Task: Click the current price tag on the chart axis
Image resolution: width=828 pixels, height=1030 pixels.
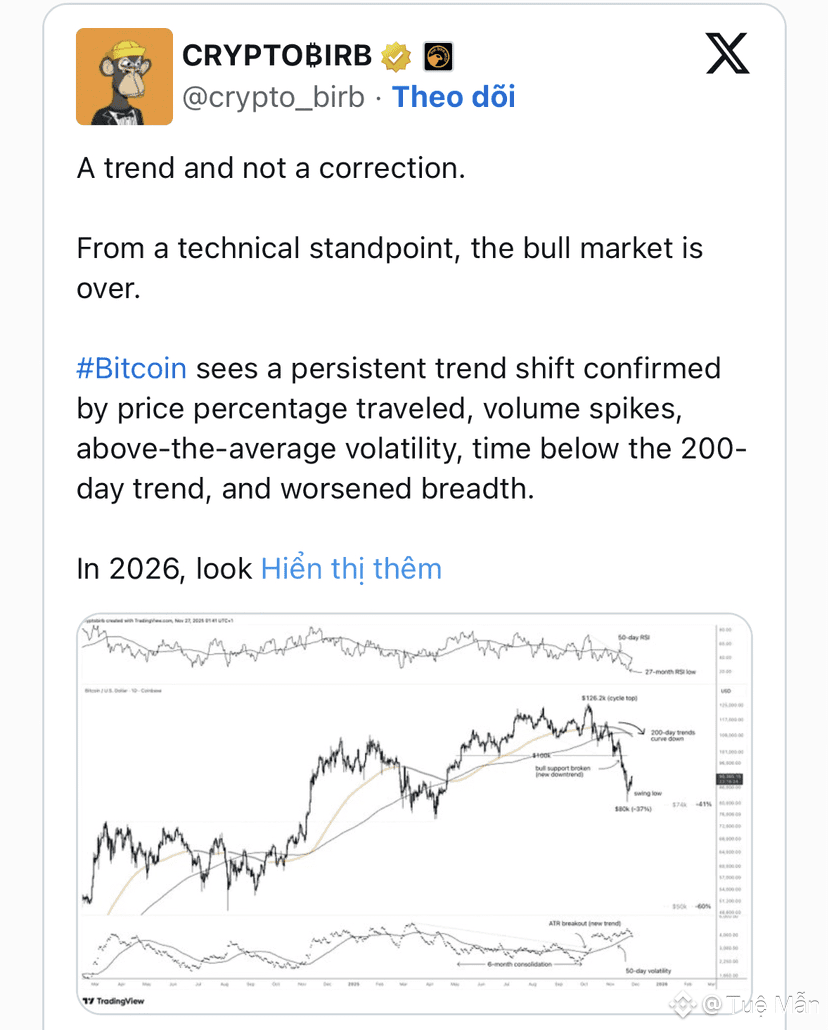Action: (x=728, y=778)
